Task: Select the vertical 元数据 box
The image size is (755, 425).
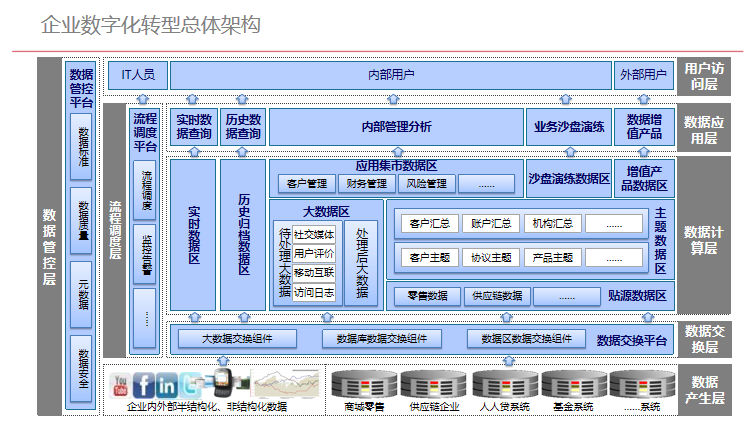Action: point(80,295)
